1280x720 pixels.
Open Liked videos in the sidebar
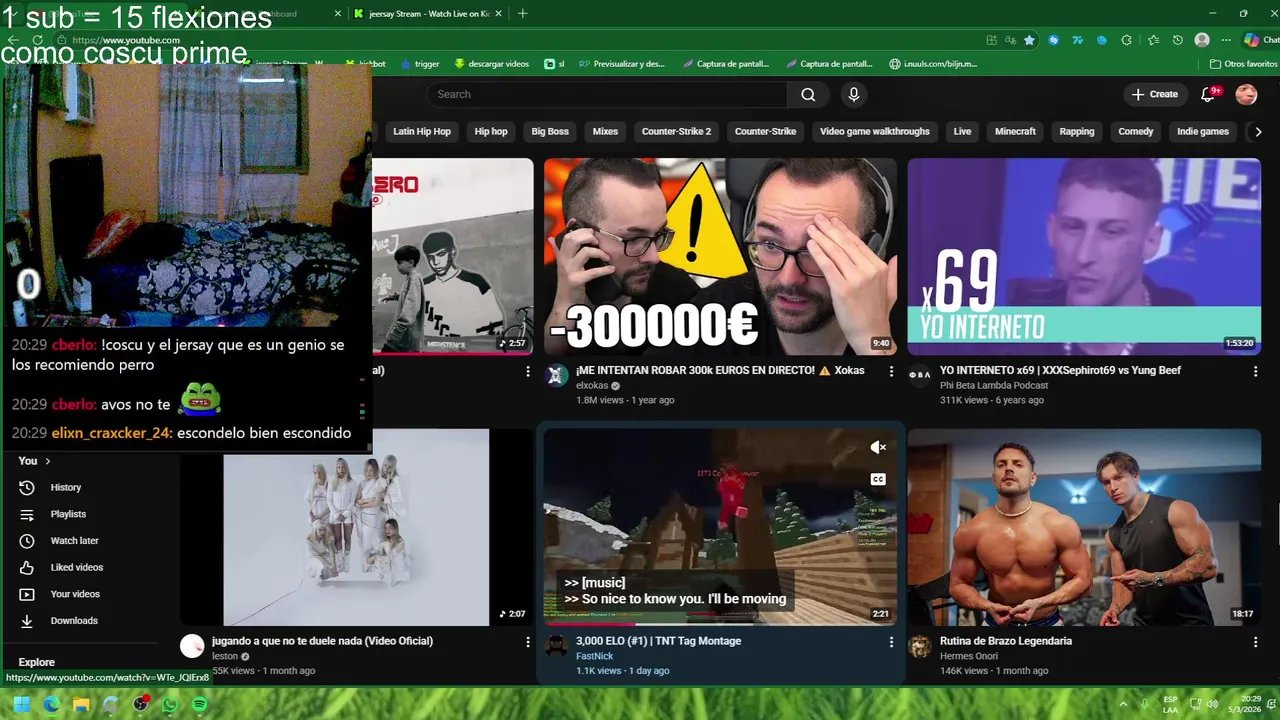pos(76,567)
